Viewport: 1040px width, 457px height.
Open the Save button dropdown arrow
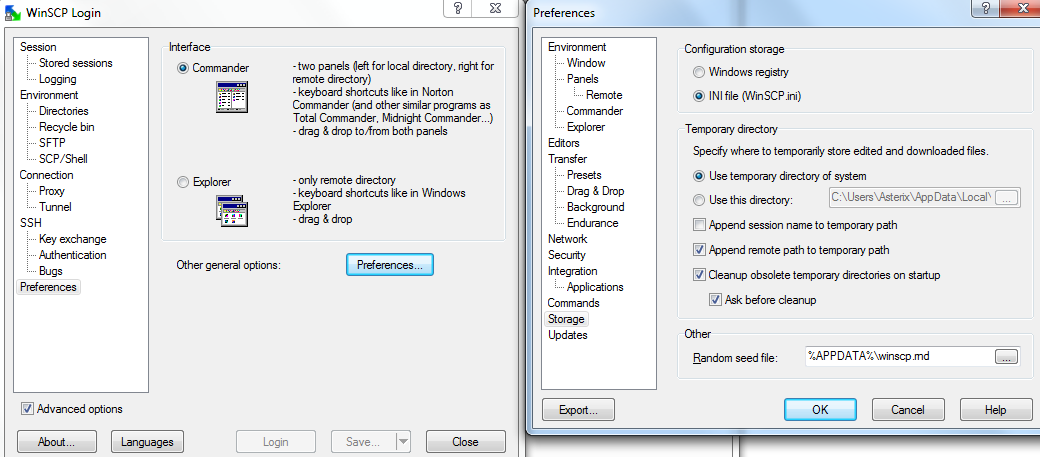403,442
